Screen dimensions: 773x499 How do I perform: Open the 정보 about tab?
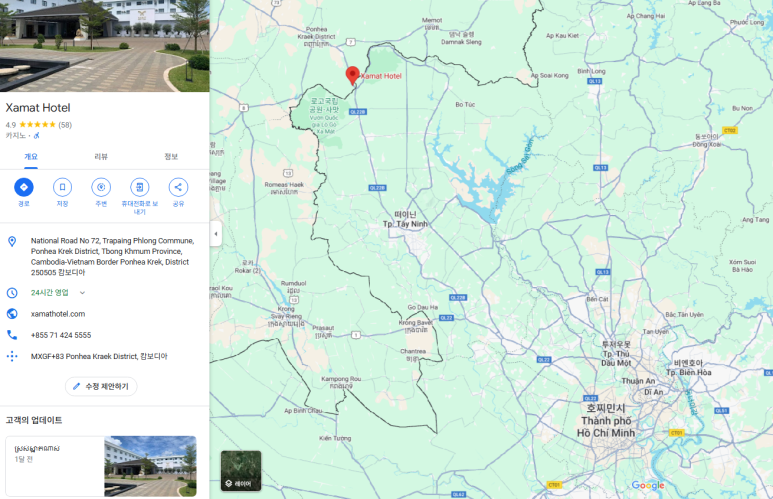[171, 157]
